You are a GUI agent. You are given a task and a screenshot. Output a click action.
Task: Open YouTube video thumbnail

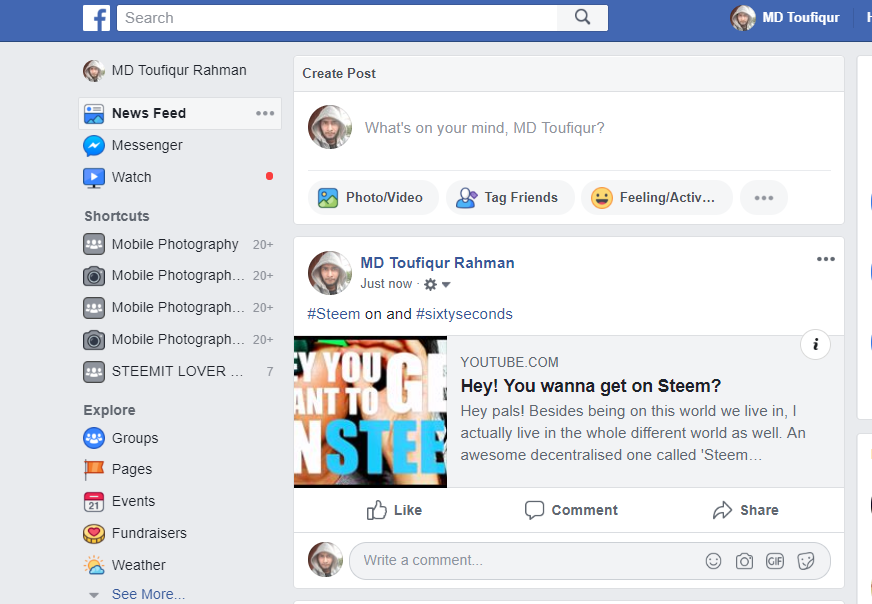(x=370, y=412)
